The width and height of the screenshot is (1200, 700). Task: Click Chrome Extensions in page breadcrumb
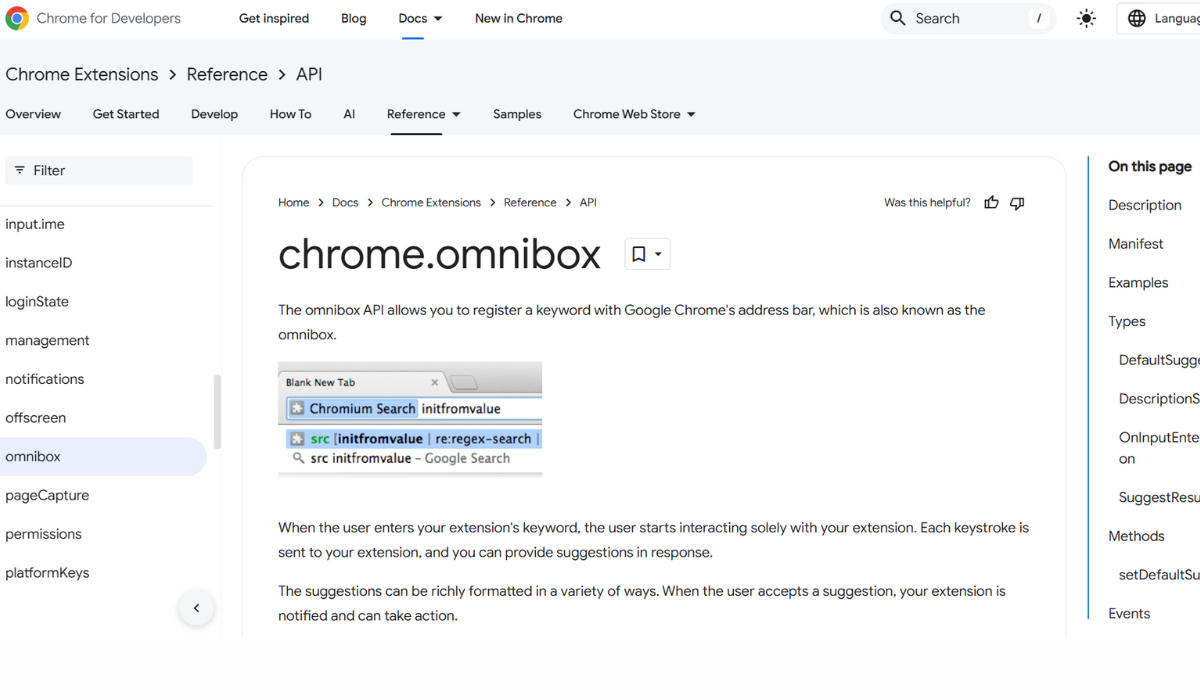(x=431, y=202)
